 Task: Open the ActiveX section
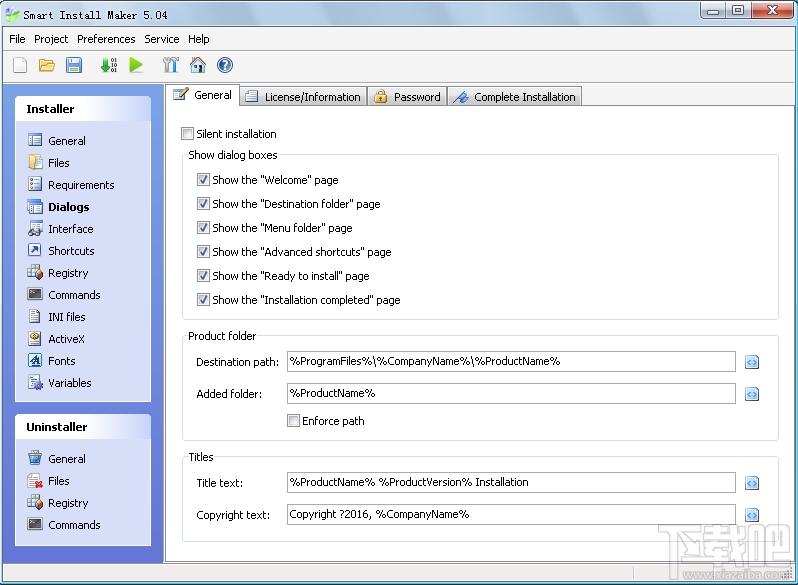coord(56,339)
